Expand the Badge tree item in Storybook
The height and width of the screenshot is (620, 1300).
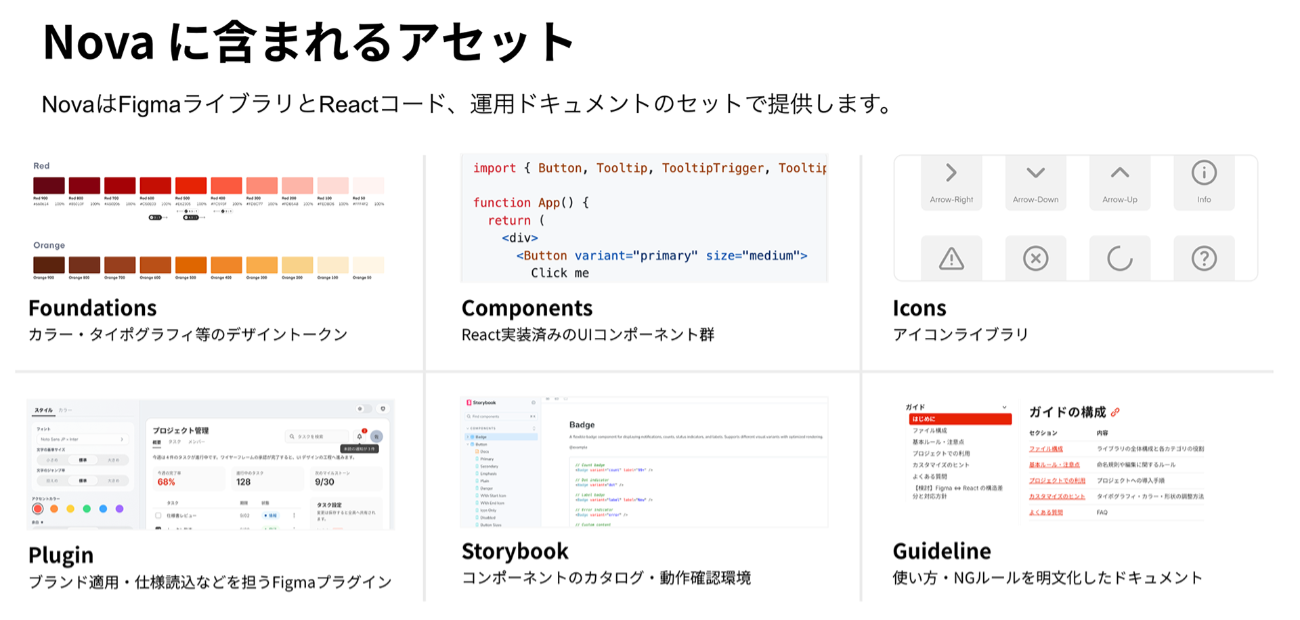(x=467, y=437)
